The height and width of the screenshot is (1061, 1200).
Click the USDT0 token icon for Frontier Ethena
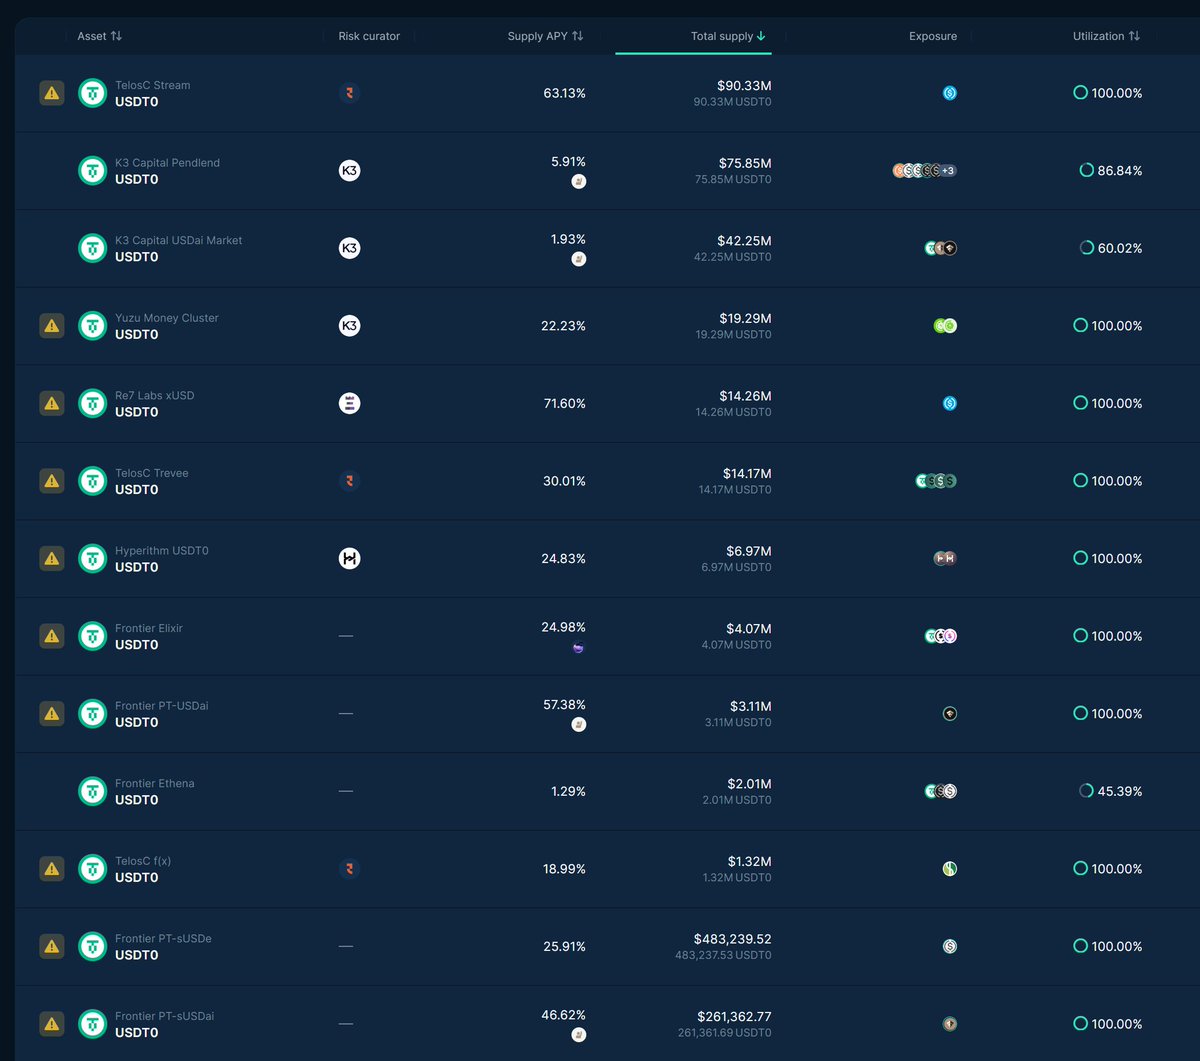click(93, 791)
